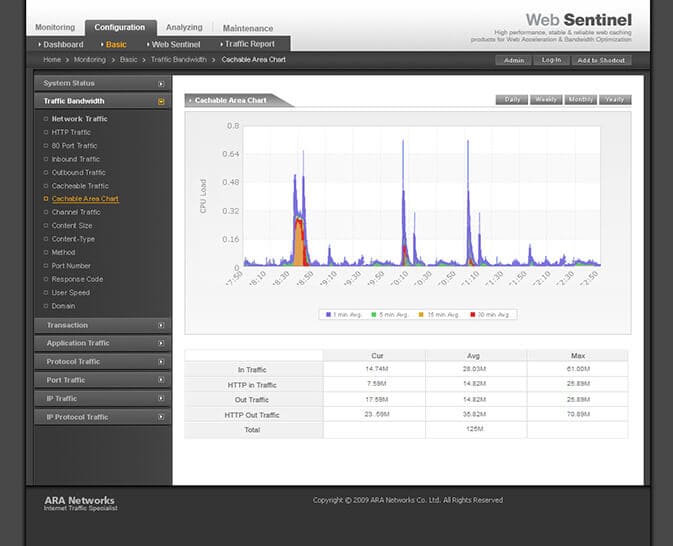Expand the Port Traffic section arrow
The image size is (673, 546).
pyautogui.click(x=161, y=380)
